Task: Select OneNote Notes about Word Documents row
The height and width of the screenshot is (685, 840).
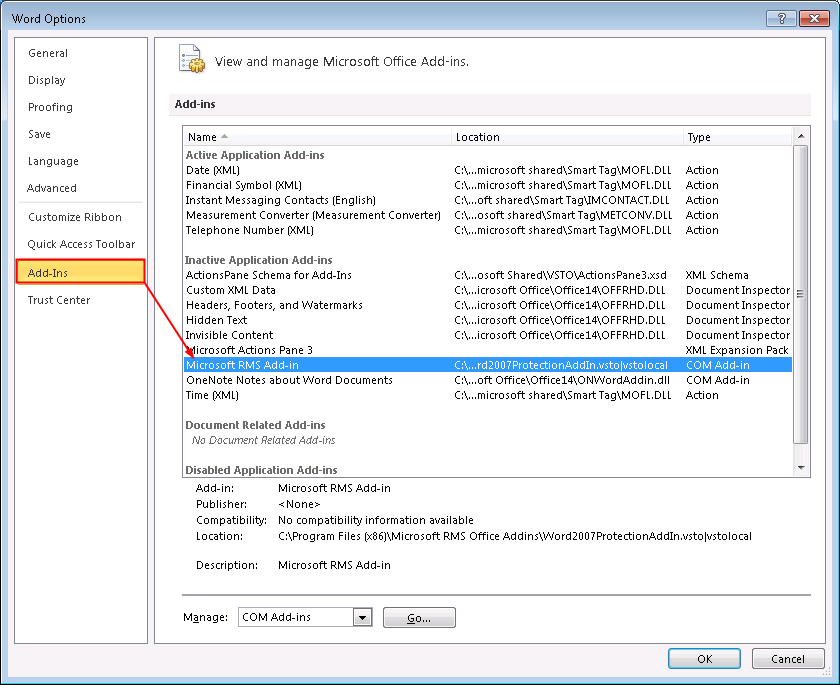Action: tap(488, 380)
